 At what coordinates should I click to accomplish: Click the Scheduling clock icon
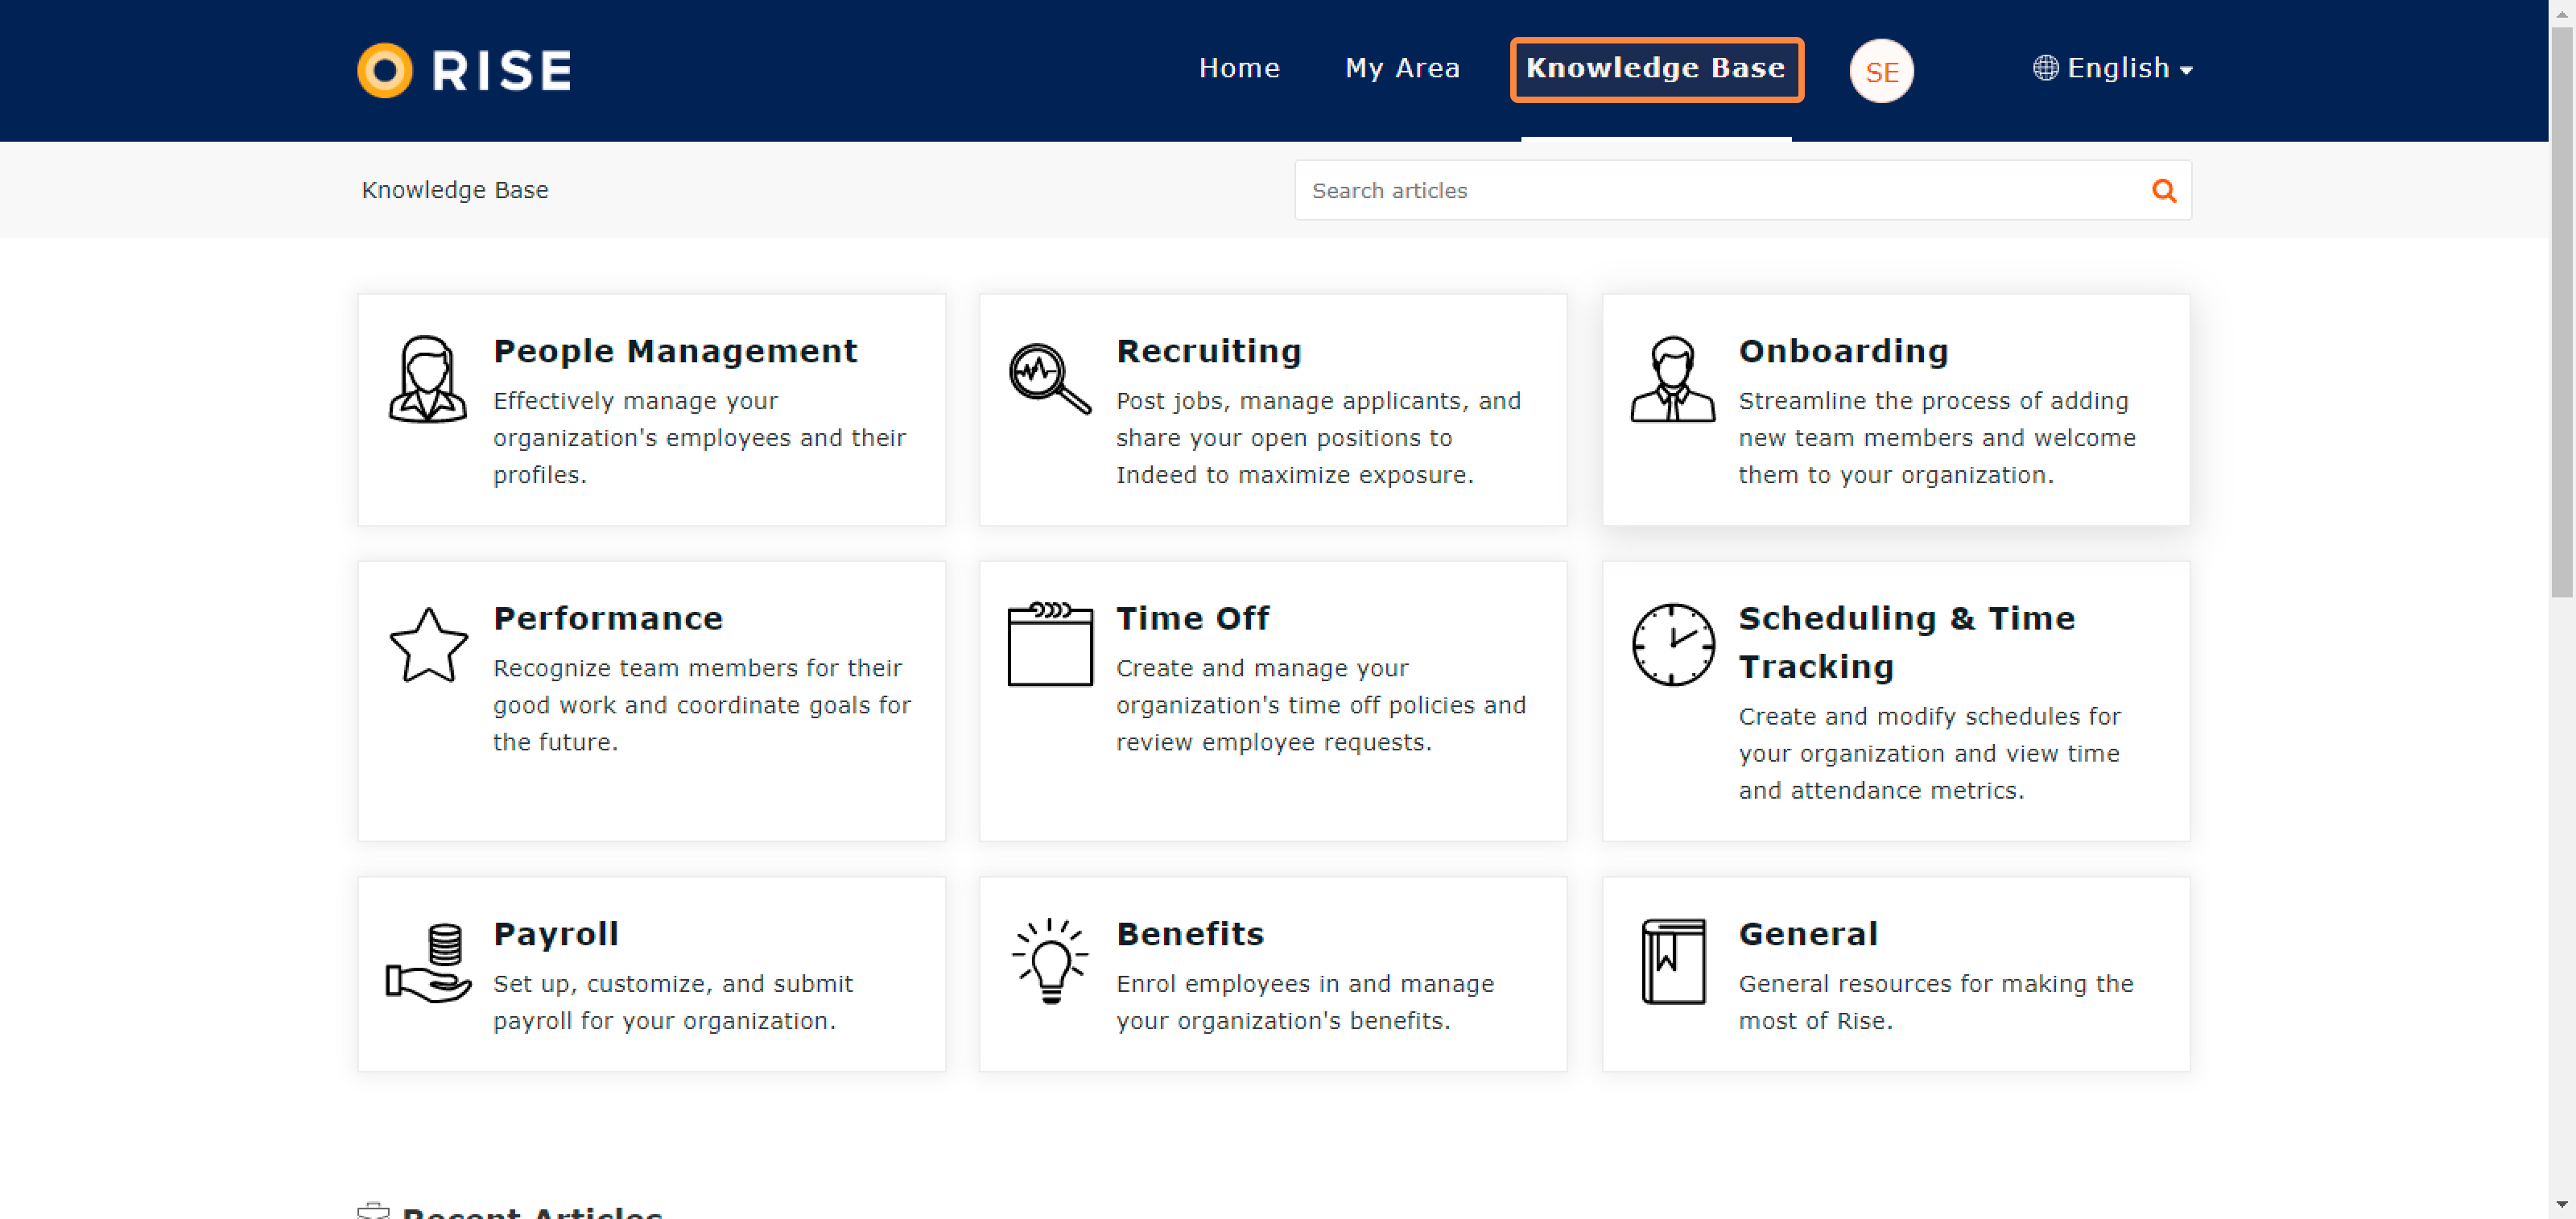pos(1673,645)
